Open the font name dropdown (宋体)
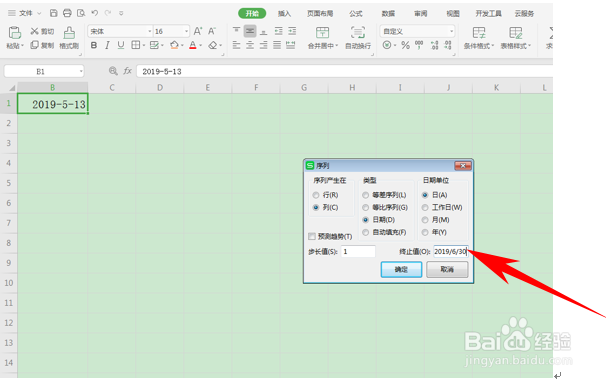The width and height of the screenshot is (606, 381). pyautogui.click(x=150, y=31)
